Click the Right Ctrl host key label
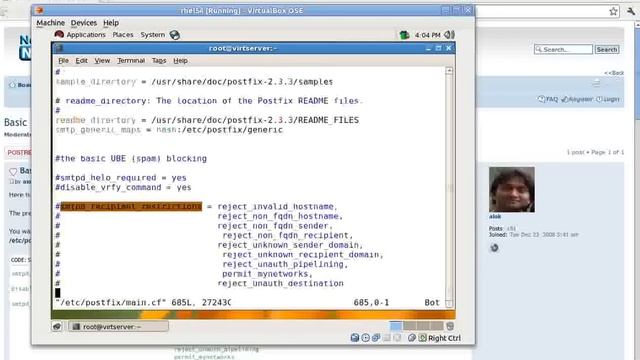This screenshot has width=640, height=360. coord(444,338)
